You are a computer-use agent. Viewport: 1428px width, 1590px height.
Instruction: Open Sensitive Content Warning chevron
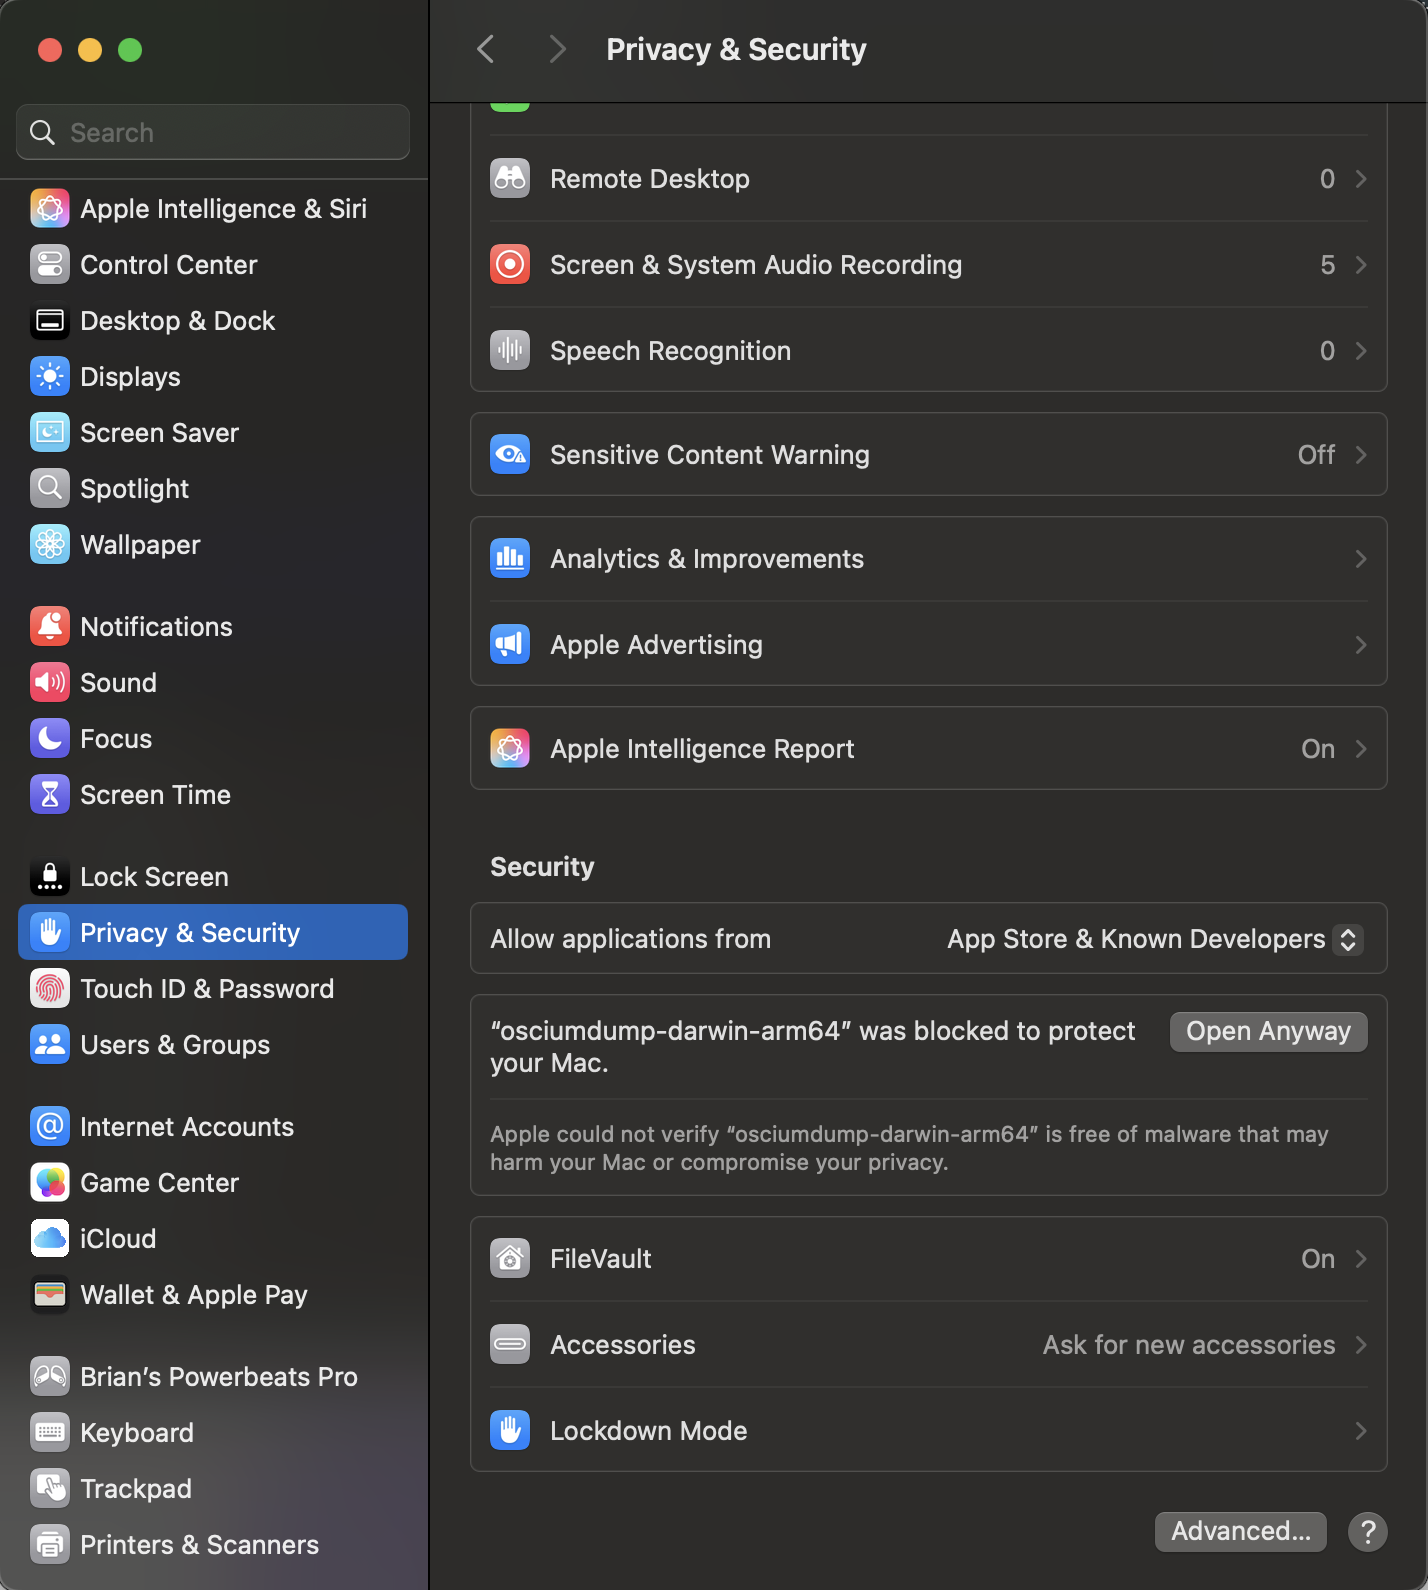click(x=1361, y=455)
